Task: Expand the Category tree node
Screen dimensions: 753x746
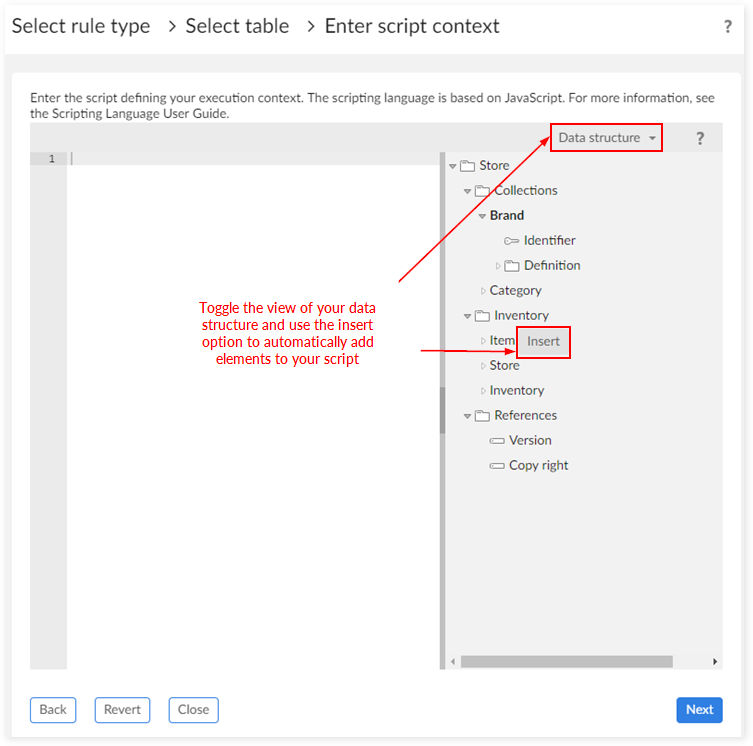Action: pyautogui.click(x=483, y=291)
